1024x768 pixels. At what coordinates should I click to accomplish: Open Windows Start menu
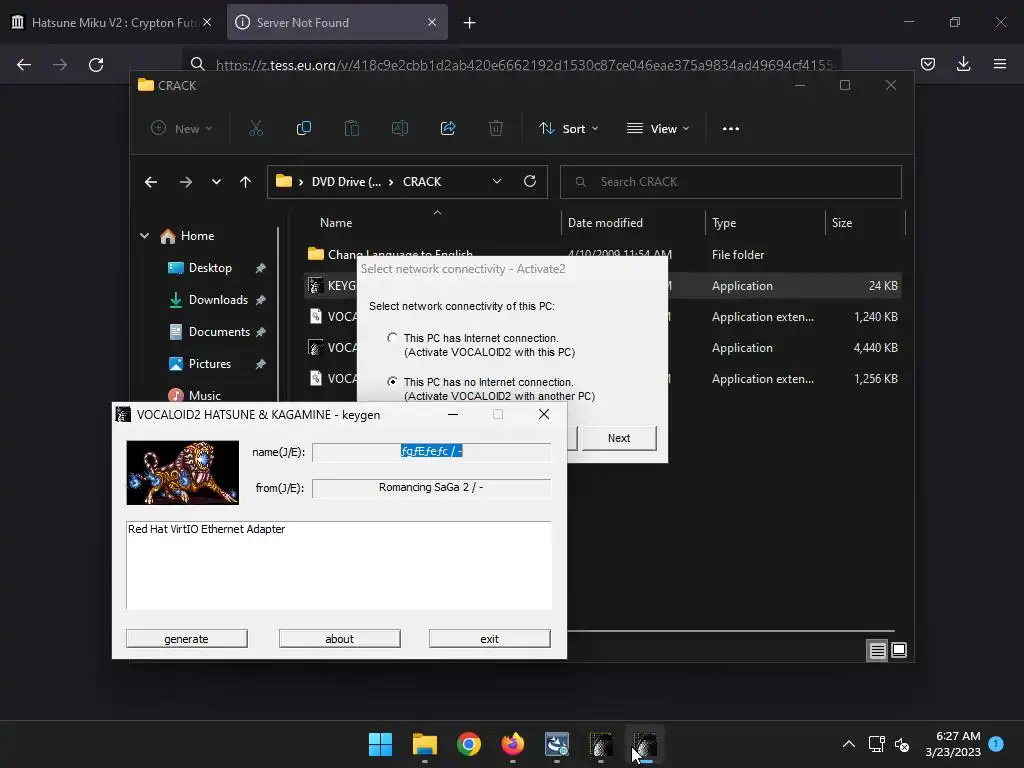click(380, 744)
